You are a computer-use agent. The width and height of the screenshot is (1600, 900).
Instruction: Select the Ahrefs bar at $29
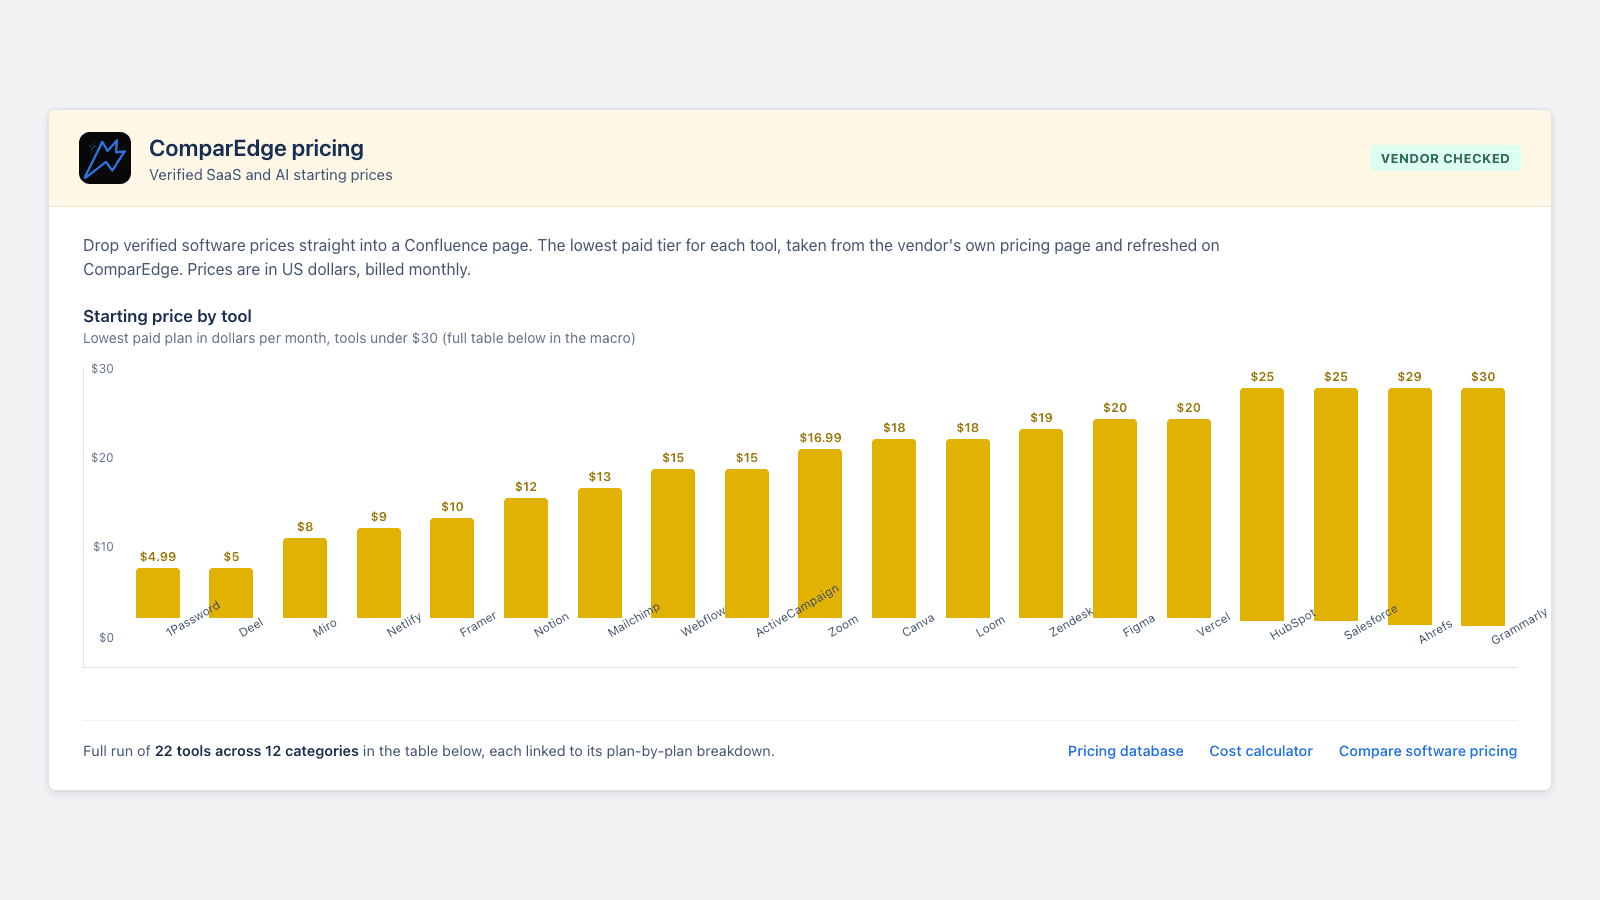point(1410,506)
